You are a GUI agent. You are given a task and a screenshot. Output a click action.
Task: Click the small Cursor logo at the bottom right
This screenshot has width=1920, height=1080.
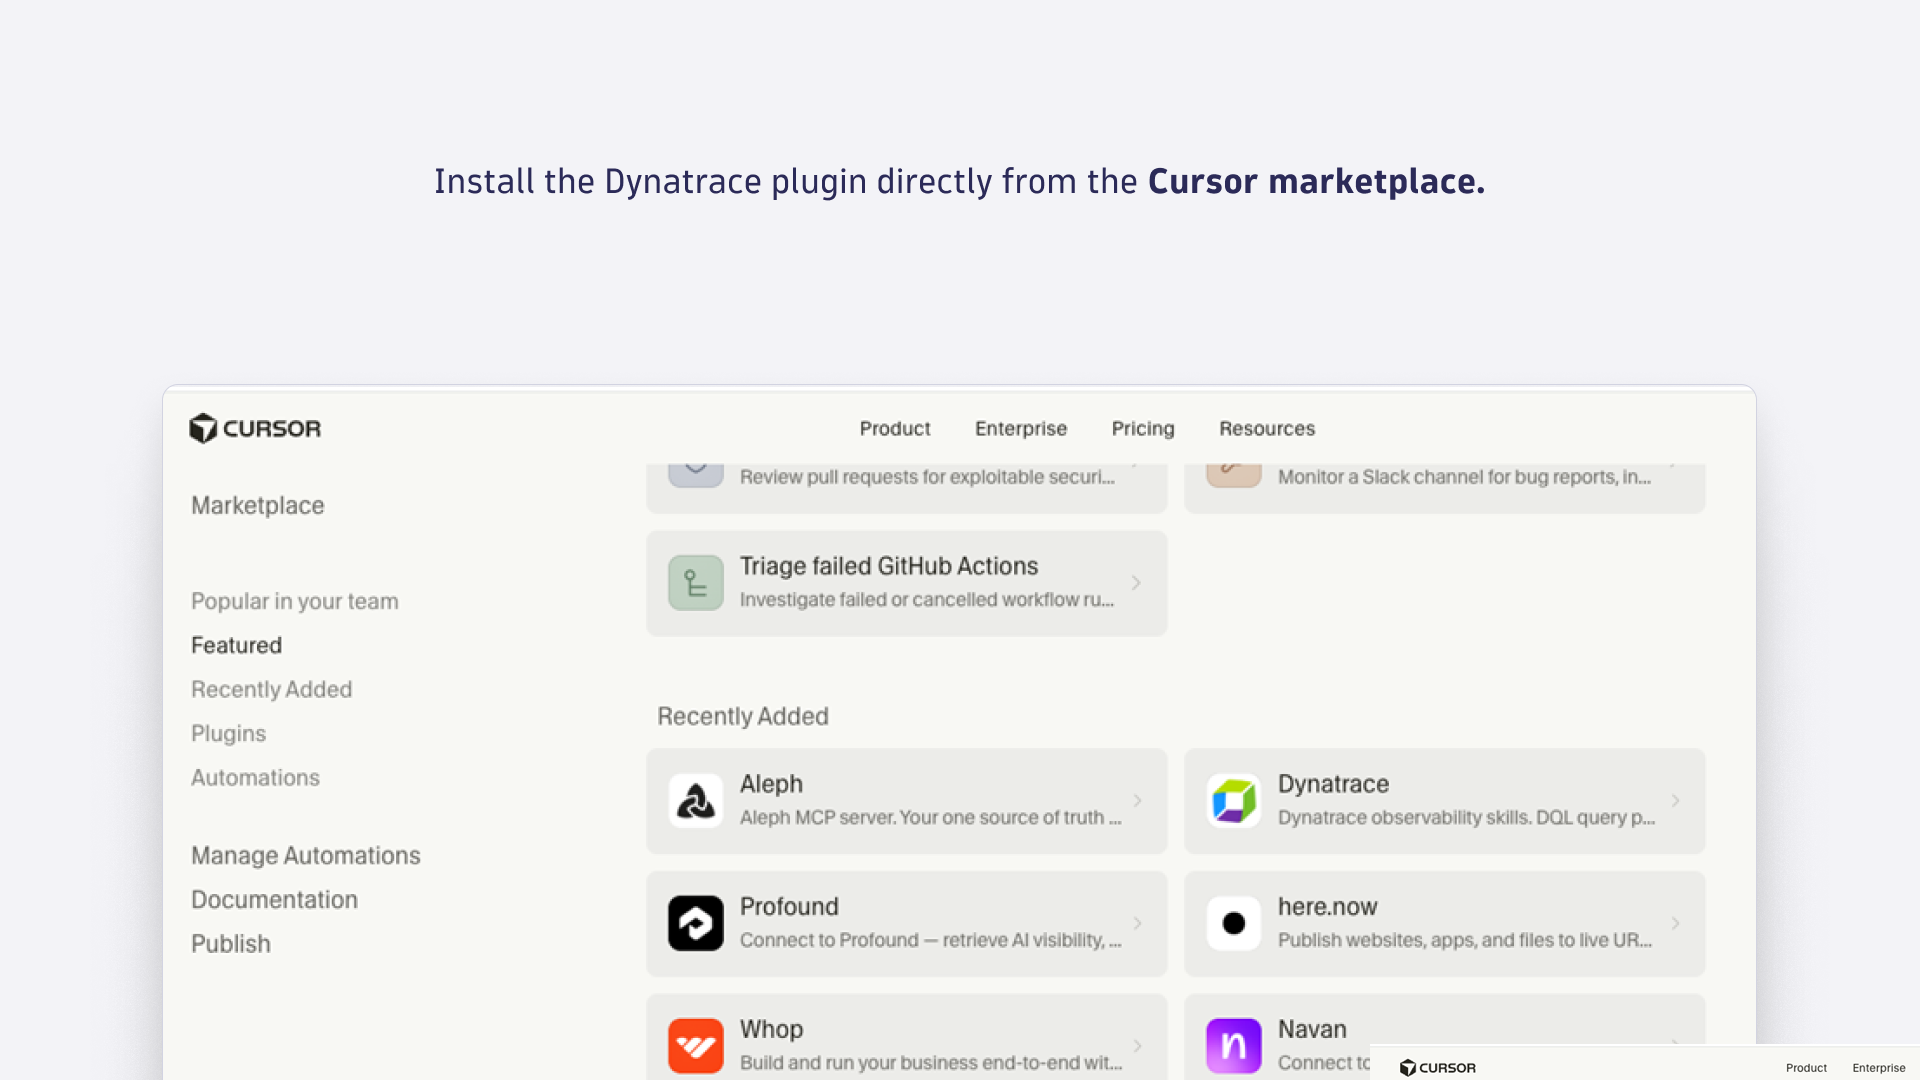click(x=1438, y=1067)
